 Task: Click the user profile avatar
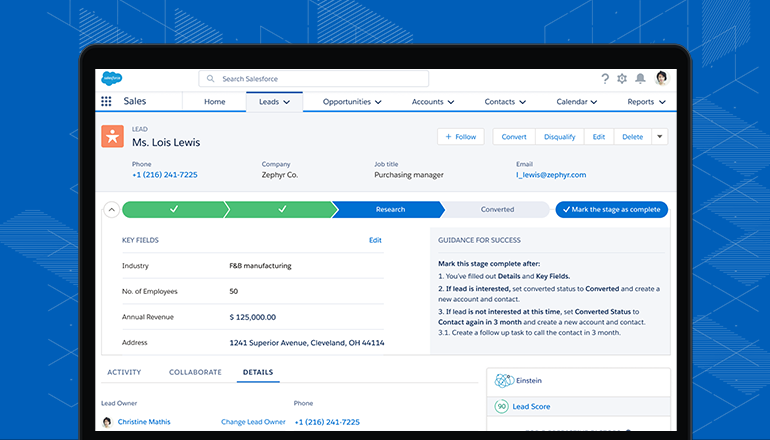[x=660, y=78]
